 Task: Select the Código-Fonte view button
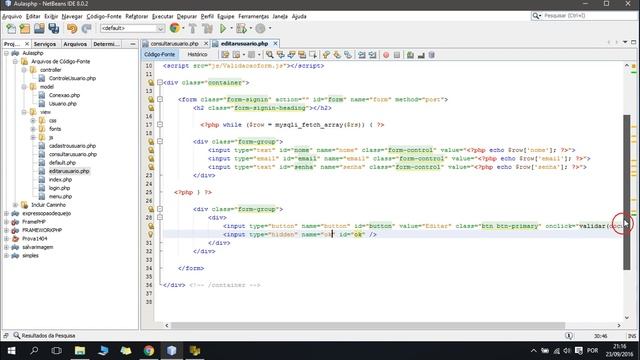[x=159, y=54]
